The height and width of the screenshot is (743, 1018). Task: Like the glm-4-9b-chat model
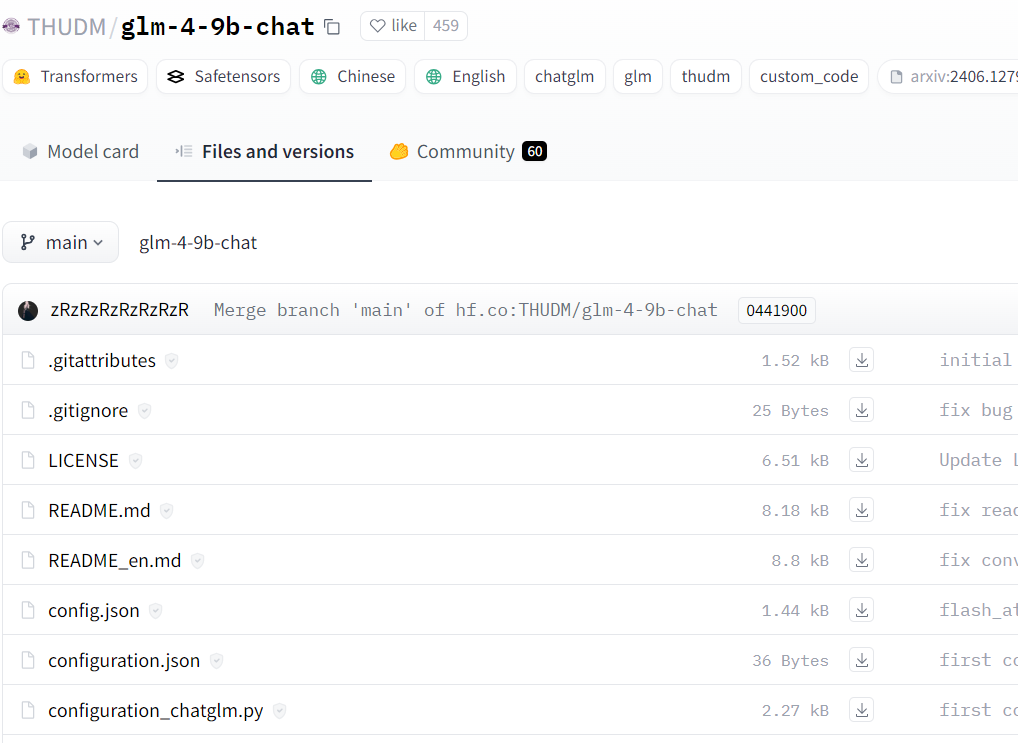click(x=393, y=26)
